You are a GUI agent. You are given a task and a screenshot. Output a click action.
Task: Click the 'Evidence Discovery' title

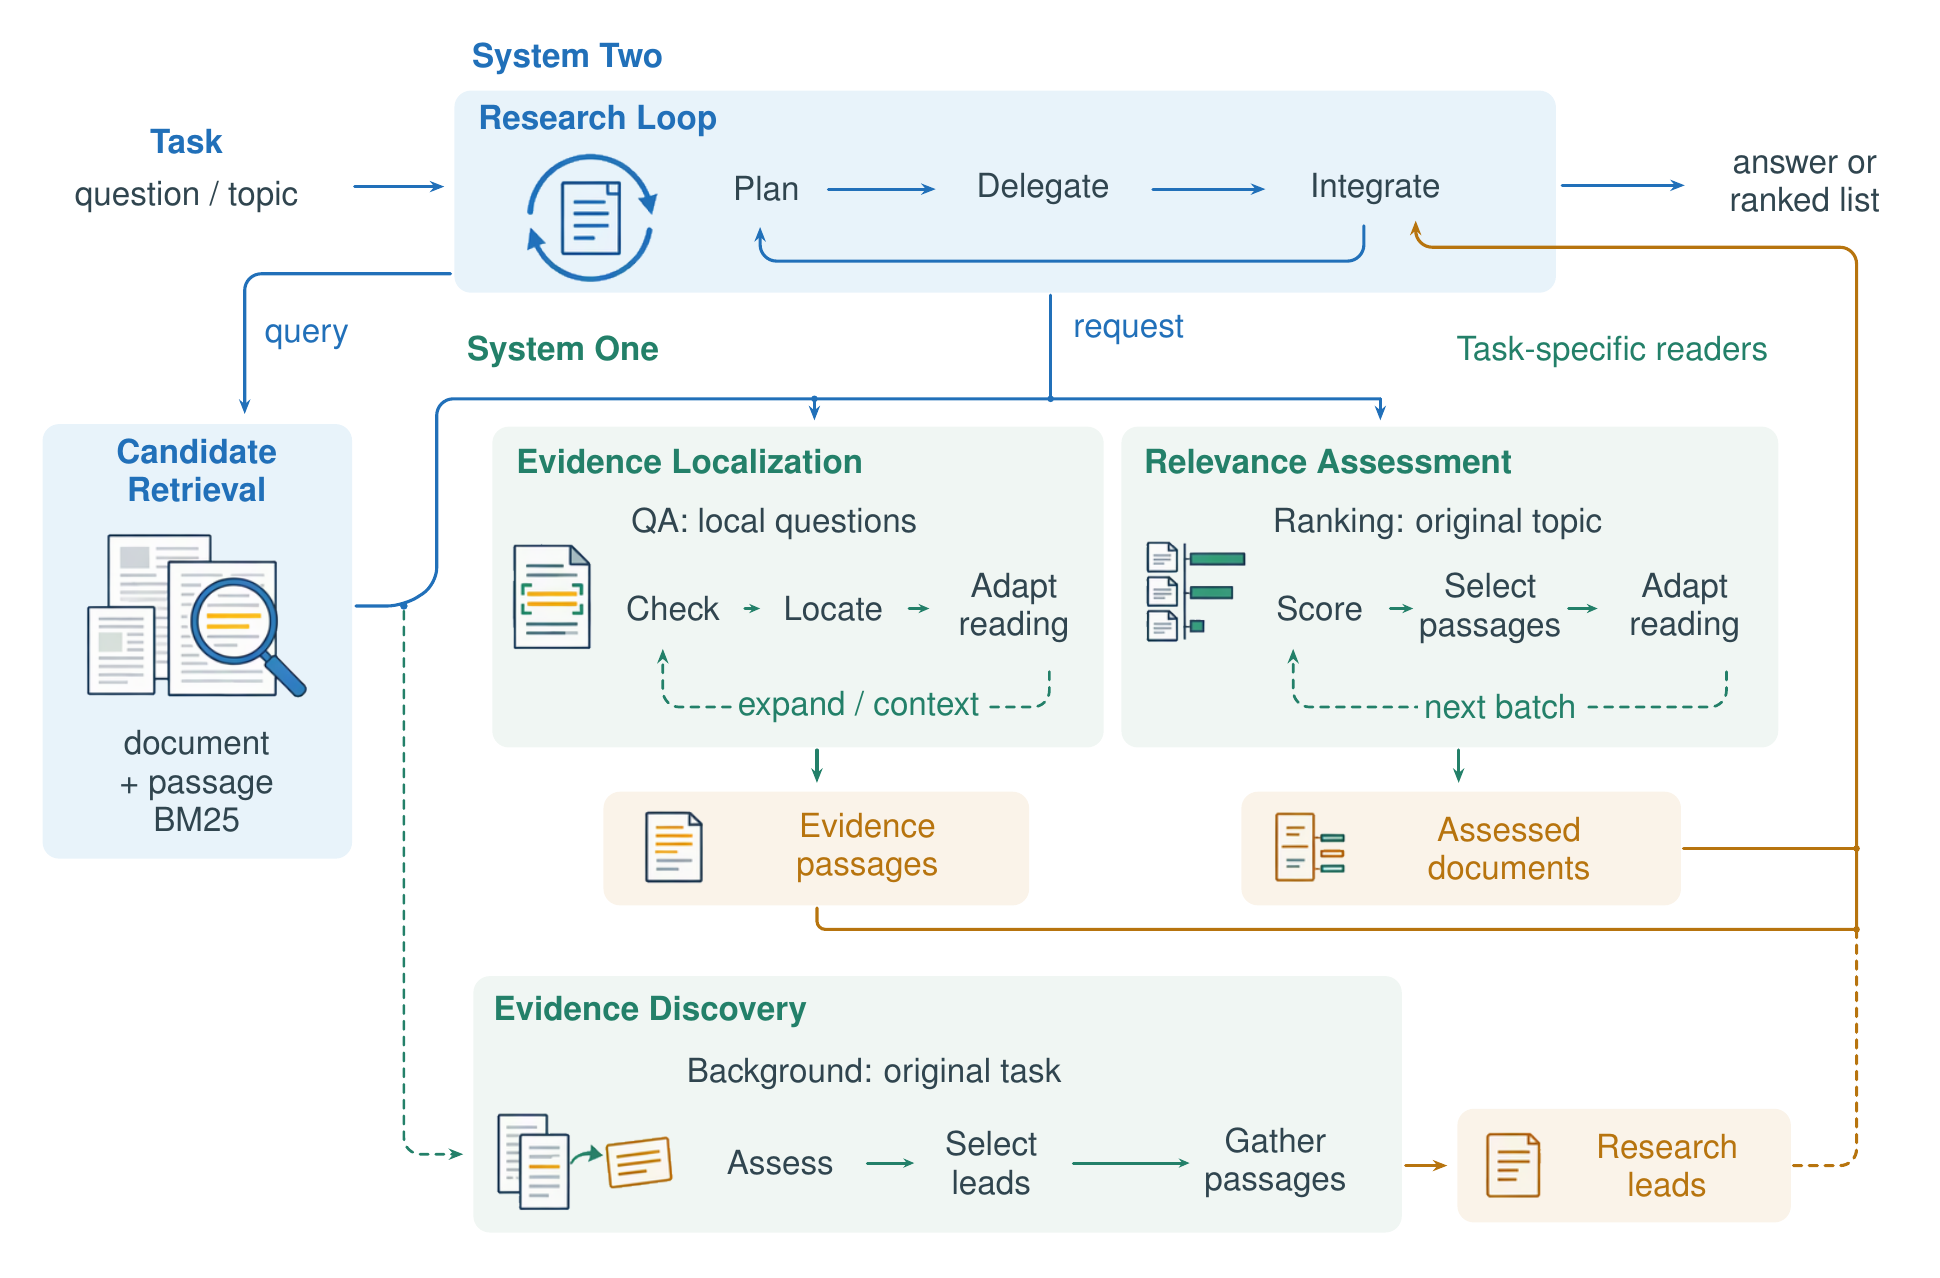[650, 1009]
